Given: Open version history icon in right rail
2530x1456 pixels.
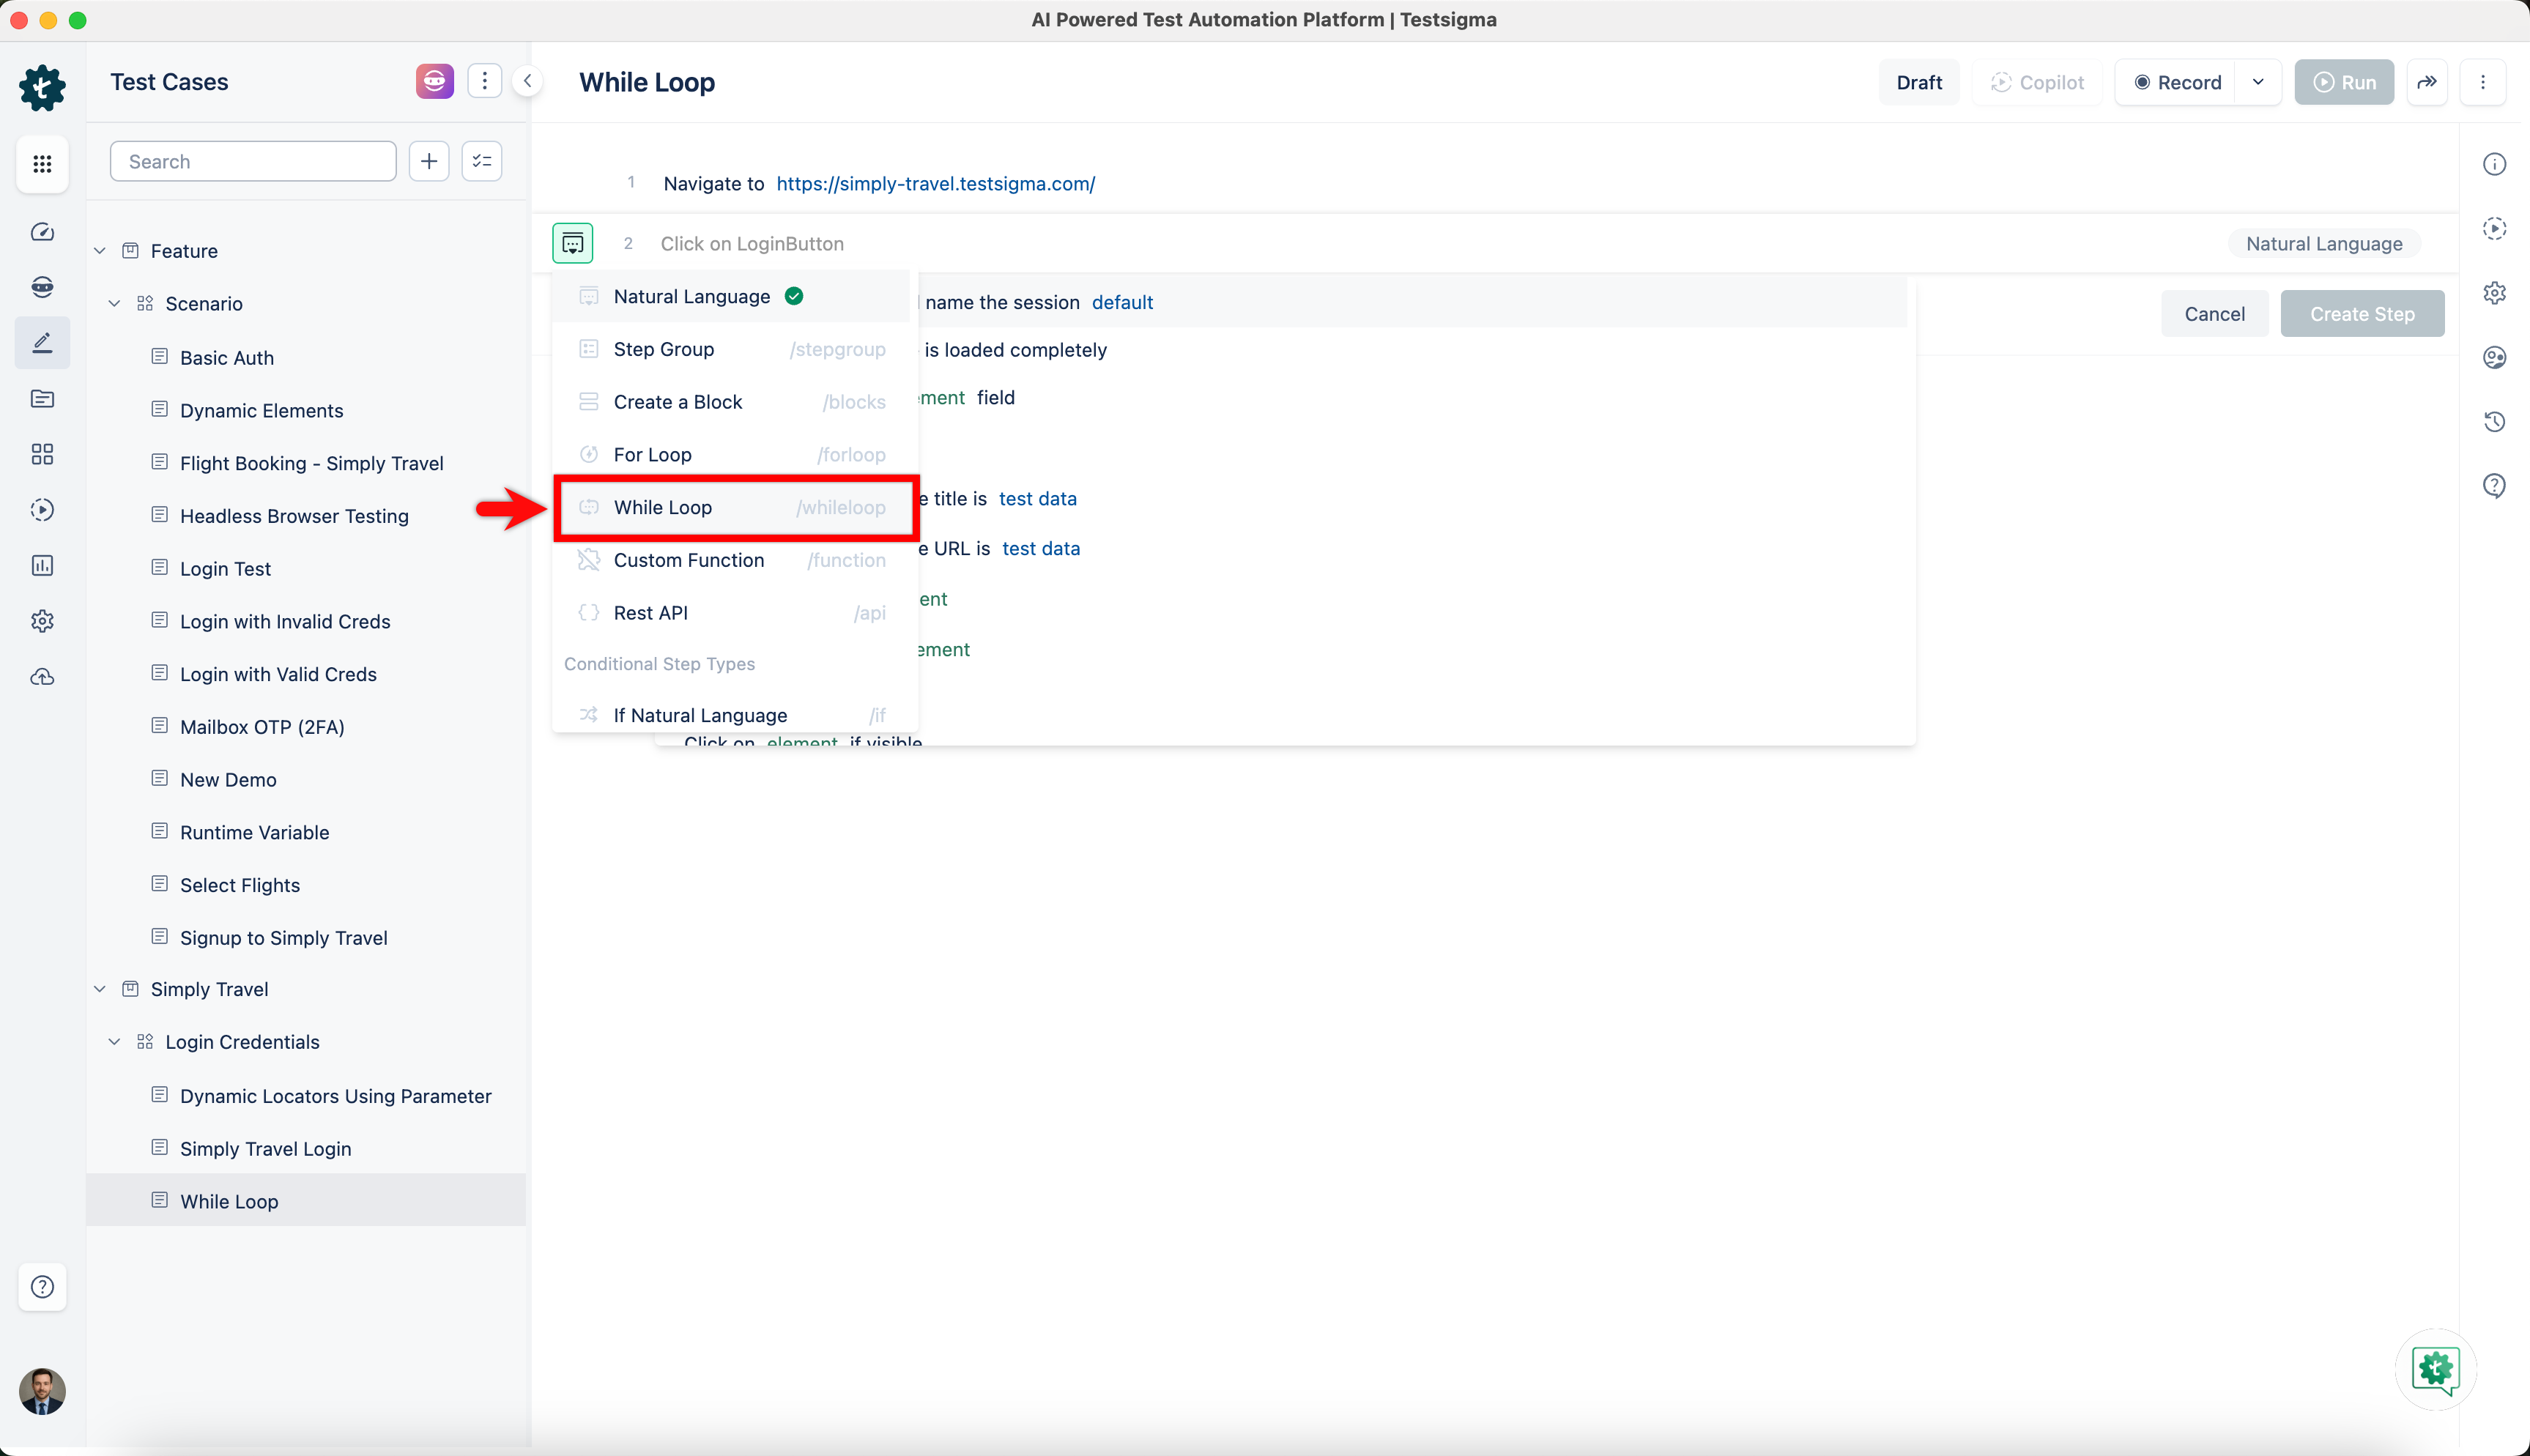Looking at the screenshot, I should pos(2494,421).
